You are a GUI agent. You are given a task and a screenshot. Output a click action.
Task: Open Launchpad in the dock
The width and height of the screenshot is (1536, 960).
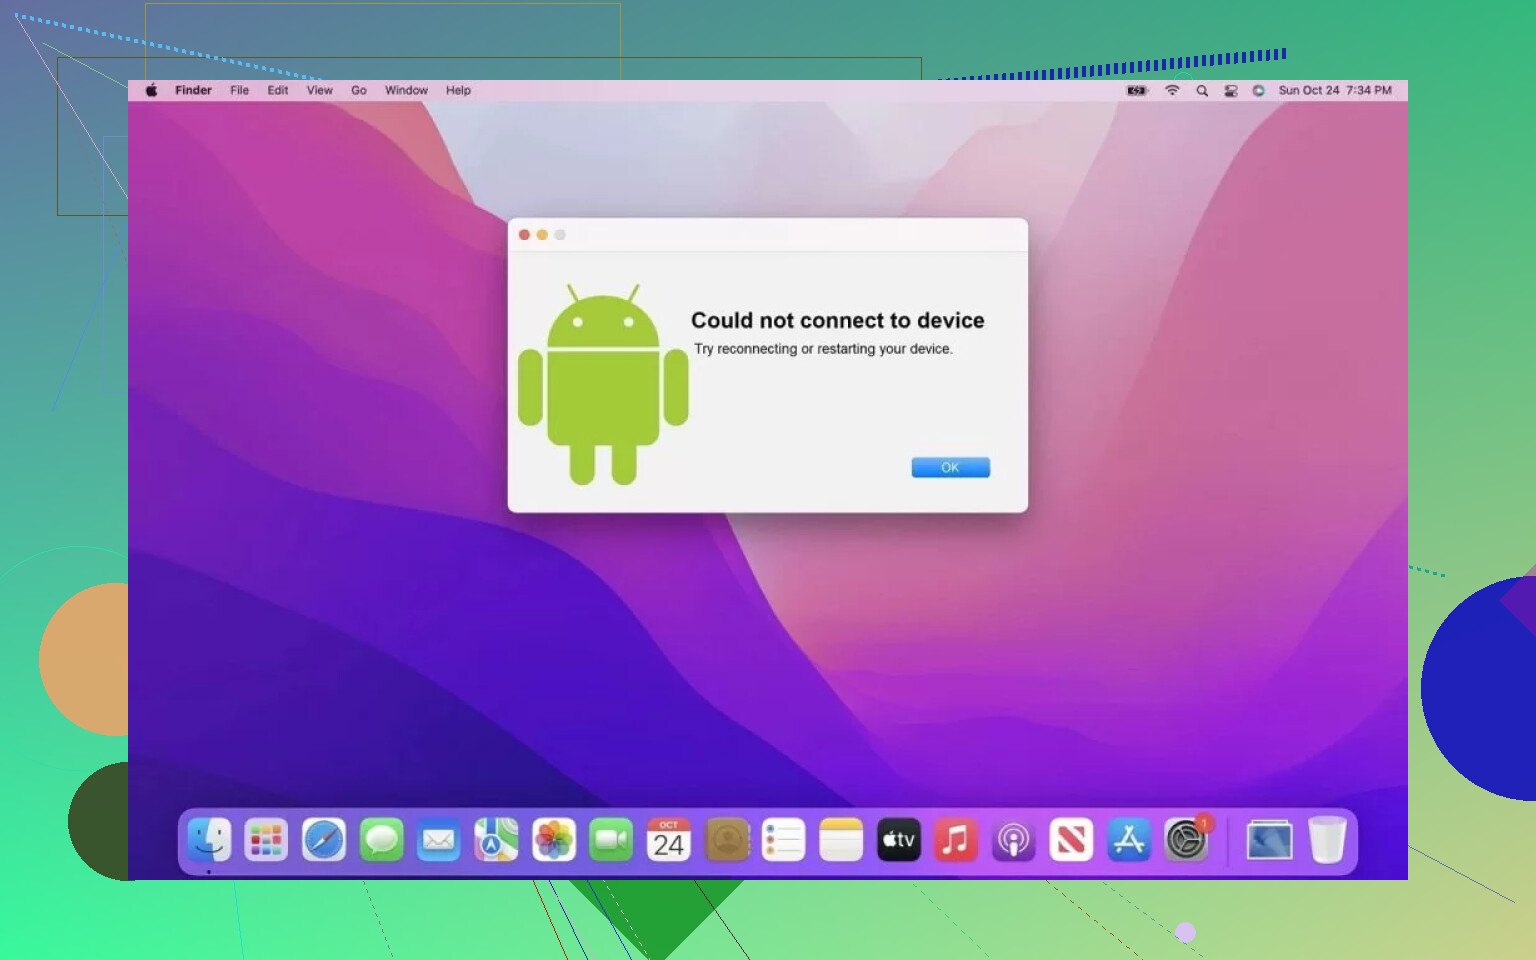point(266,840)
